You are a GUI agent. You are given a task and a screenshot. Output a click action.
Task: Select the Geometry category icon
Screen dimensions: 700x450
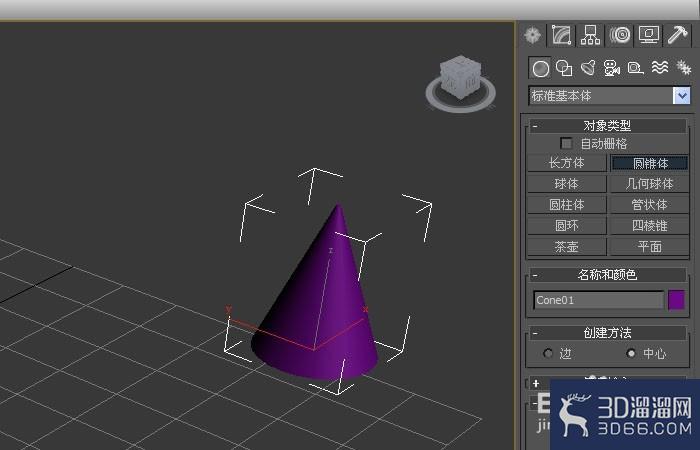point(540,68)
